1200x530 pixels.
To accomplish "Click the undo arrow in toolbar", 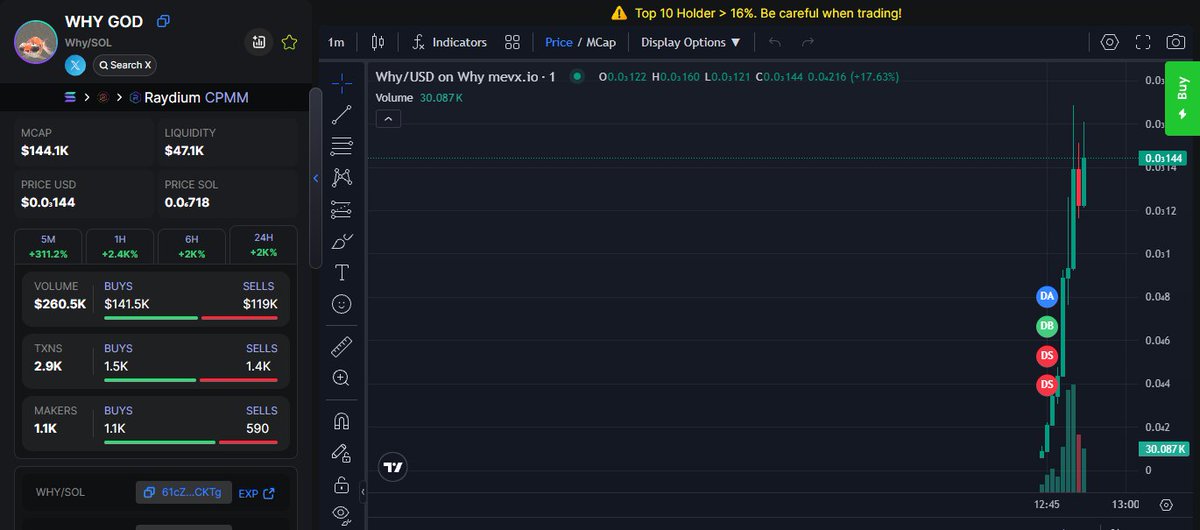I will pos(775,42).
